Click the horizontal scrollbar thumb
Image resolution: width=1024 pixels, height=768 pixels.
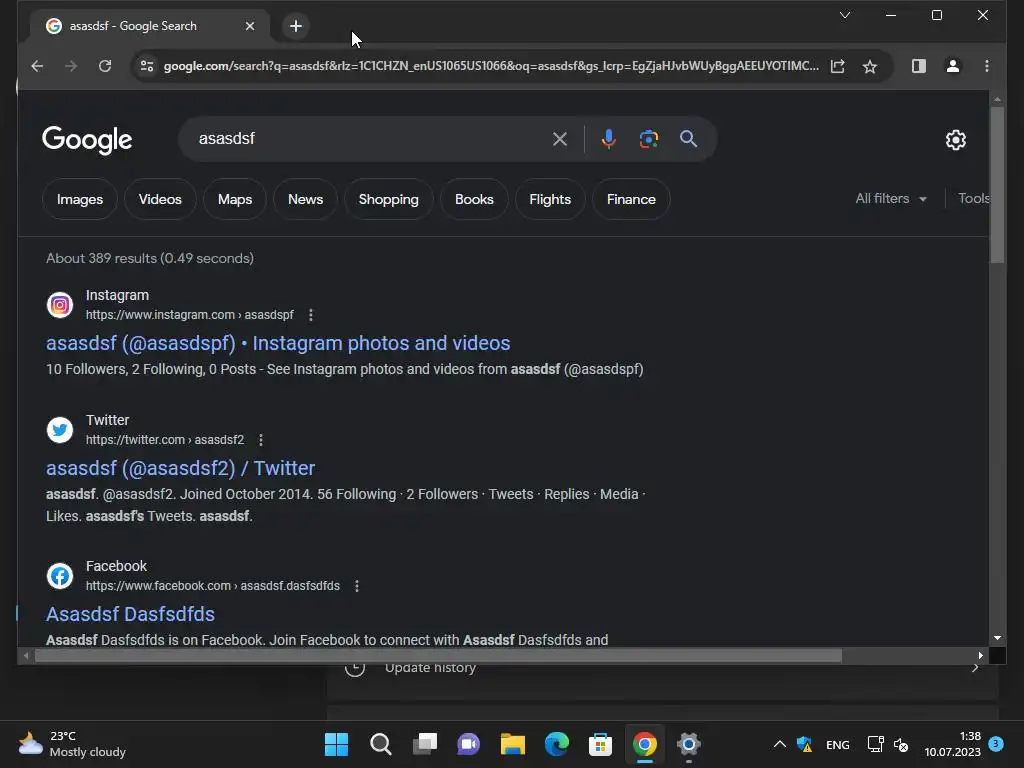[438, 656]
